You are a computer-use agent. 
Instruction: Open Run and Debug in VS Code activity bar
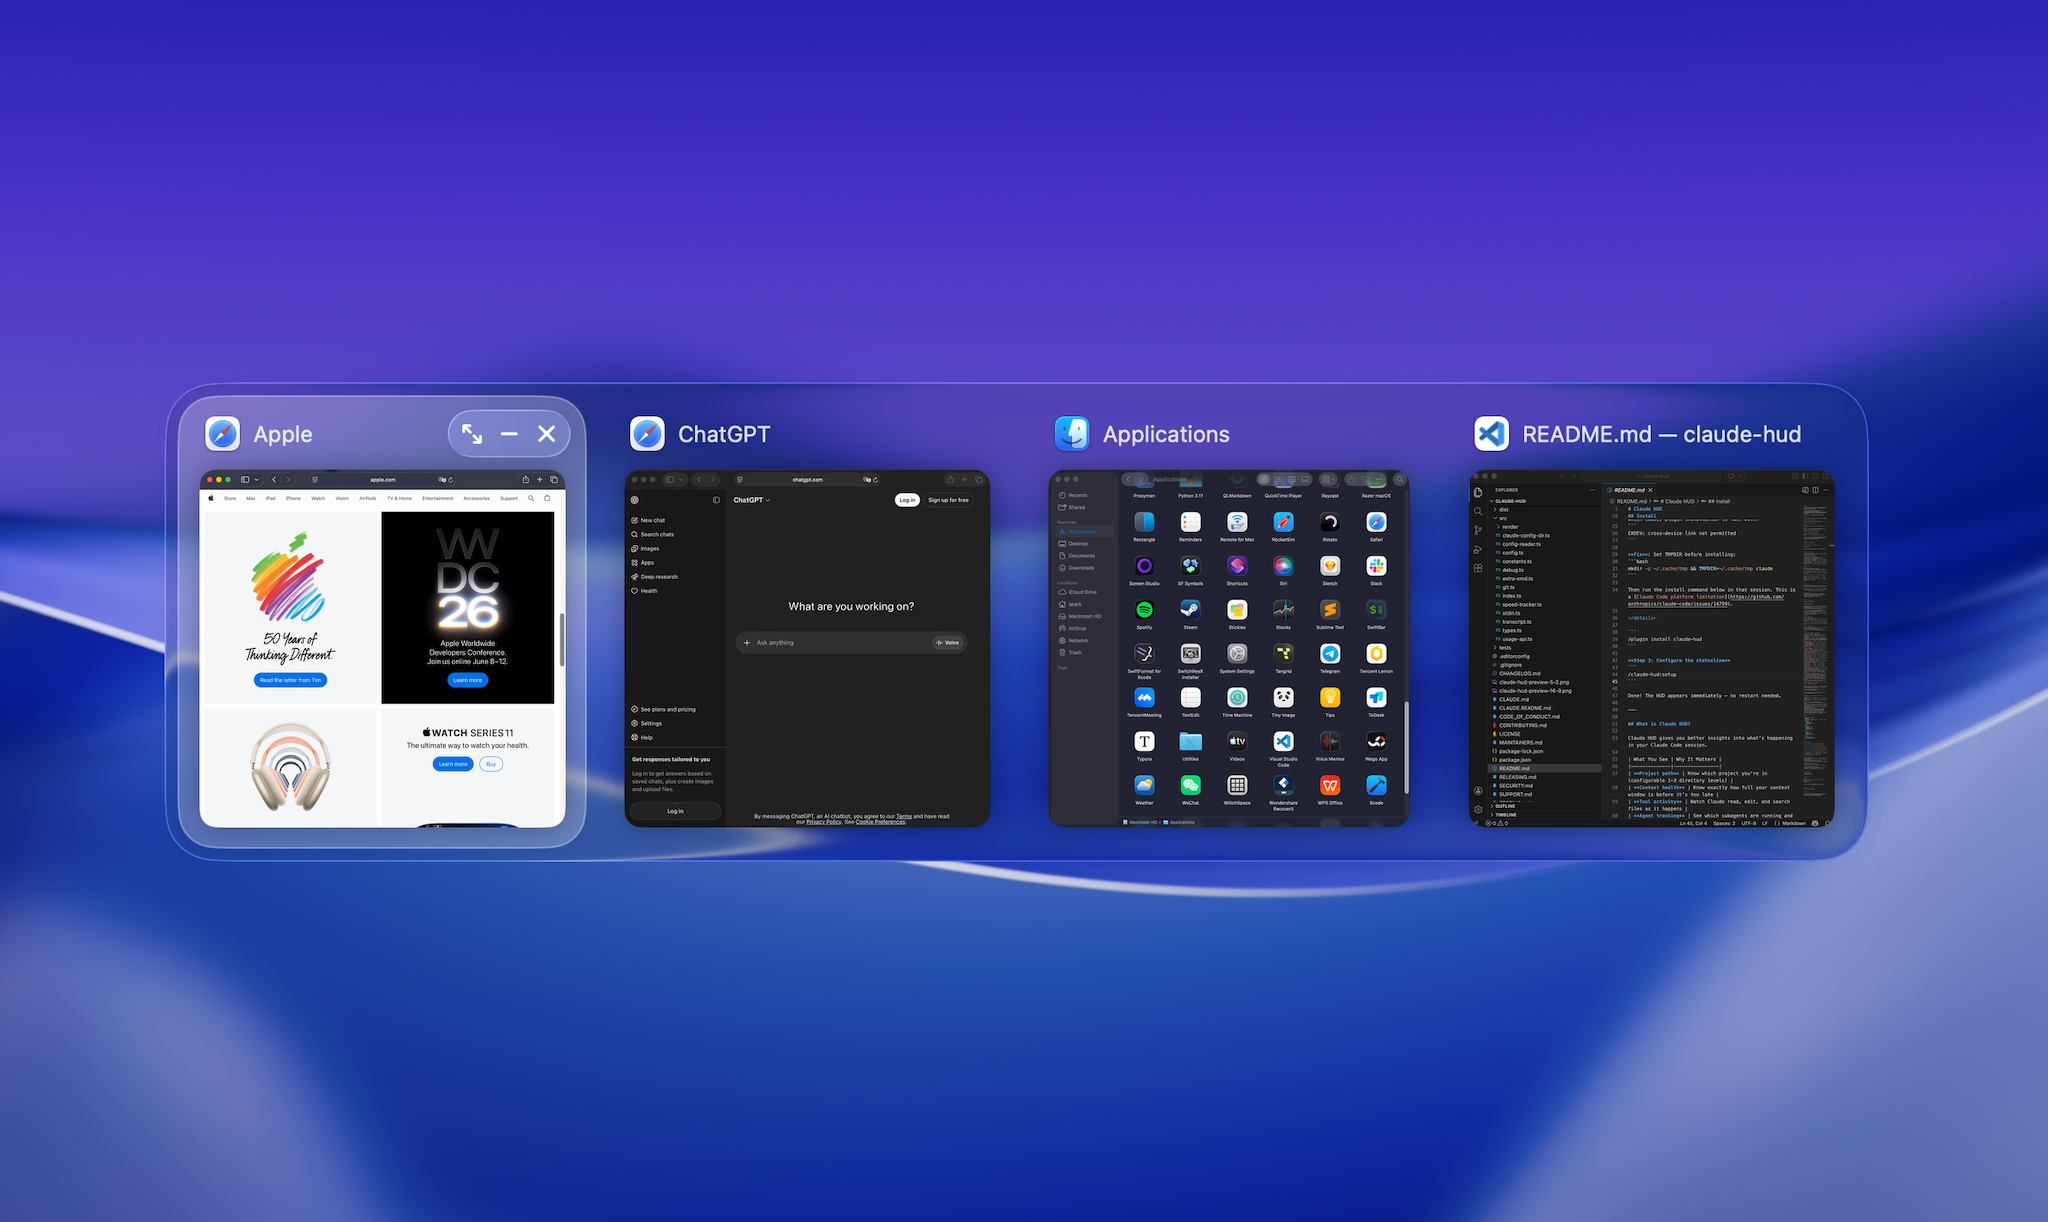[x=1478, y=549]
